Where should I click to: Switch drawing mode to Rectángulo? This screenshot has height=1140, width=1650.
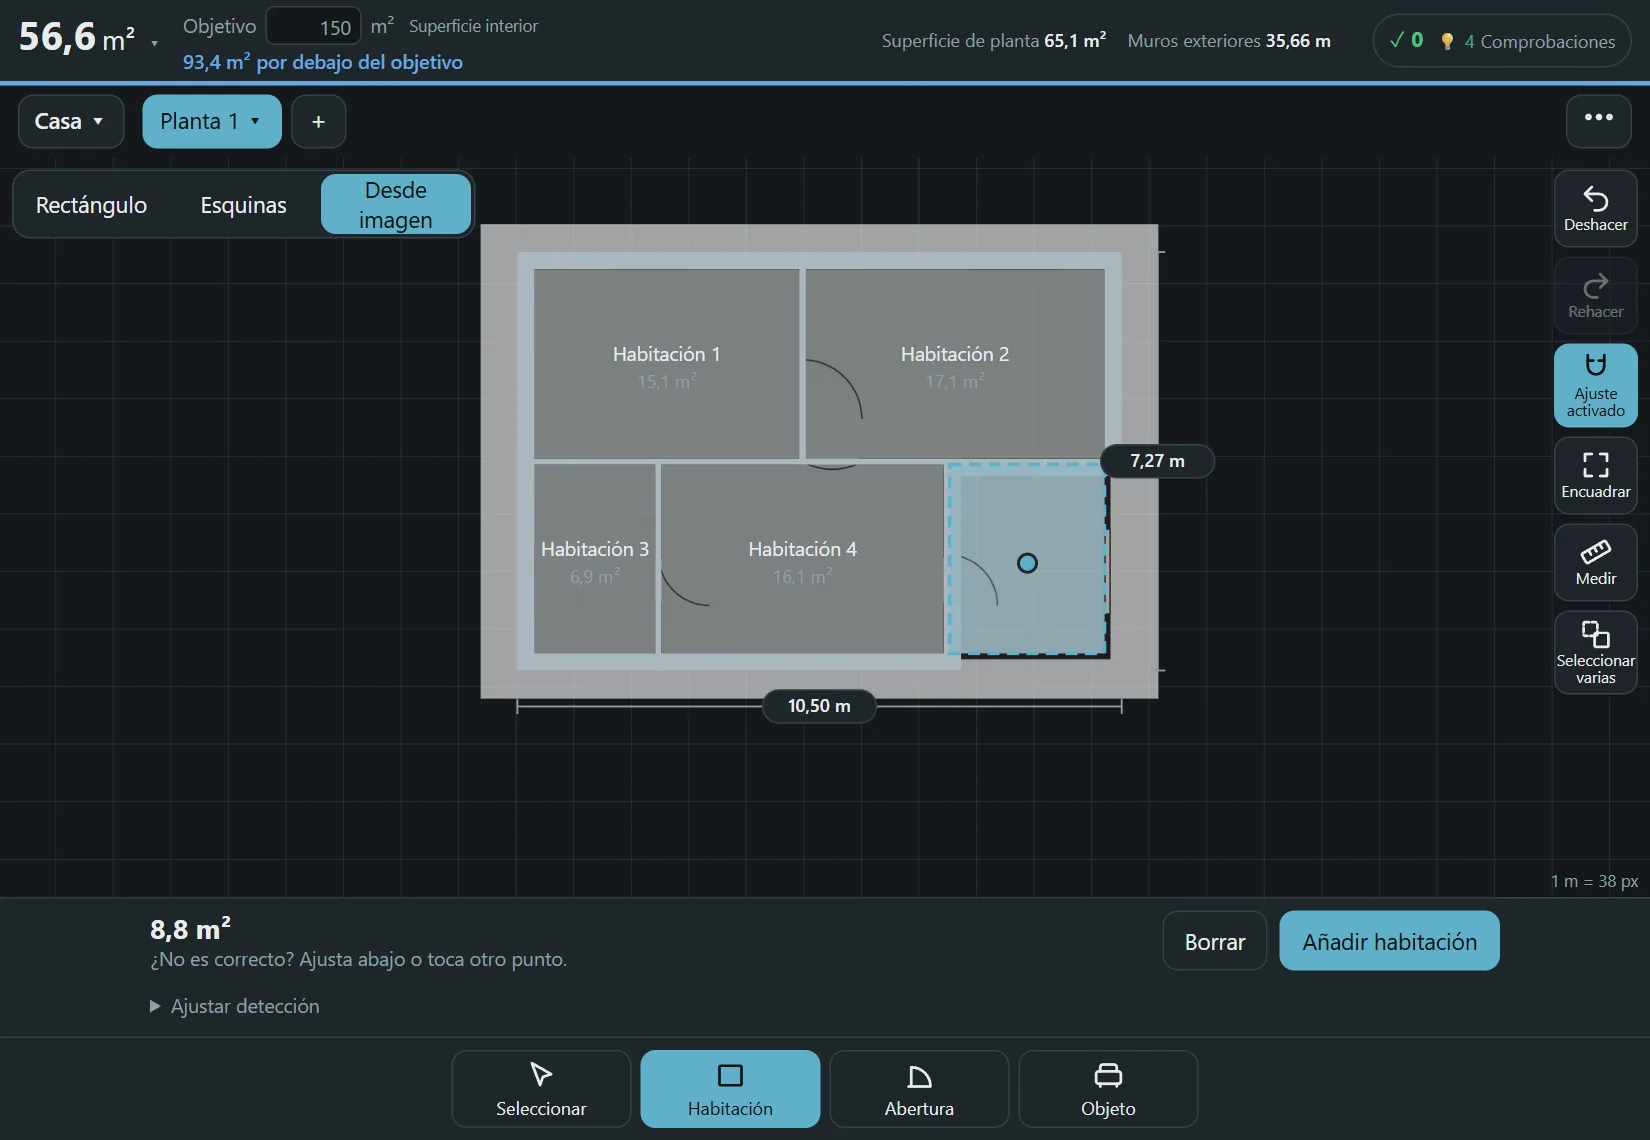pyautogui.click(x=91, y=205)
